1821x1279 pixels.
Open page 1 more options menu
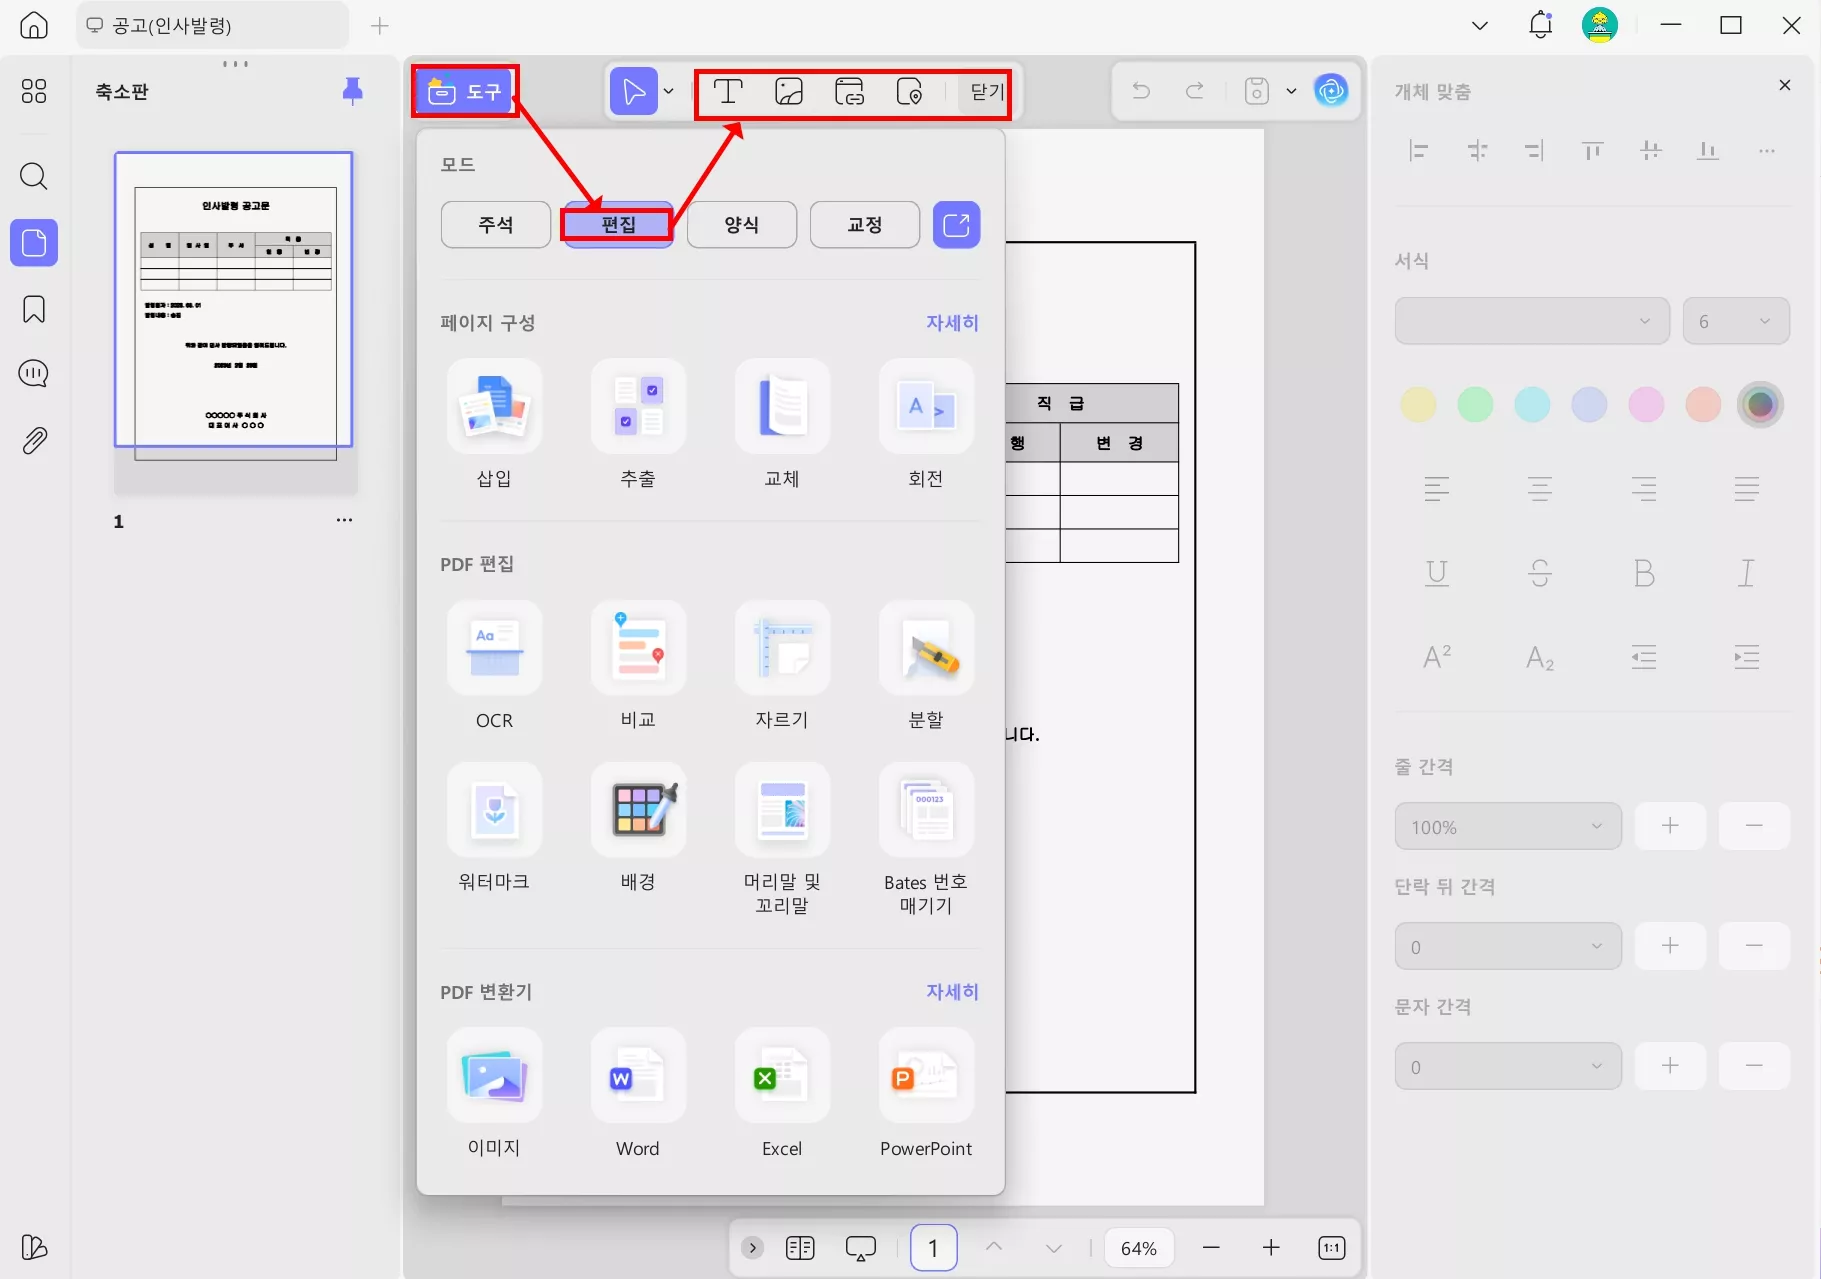click(344, 520)
